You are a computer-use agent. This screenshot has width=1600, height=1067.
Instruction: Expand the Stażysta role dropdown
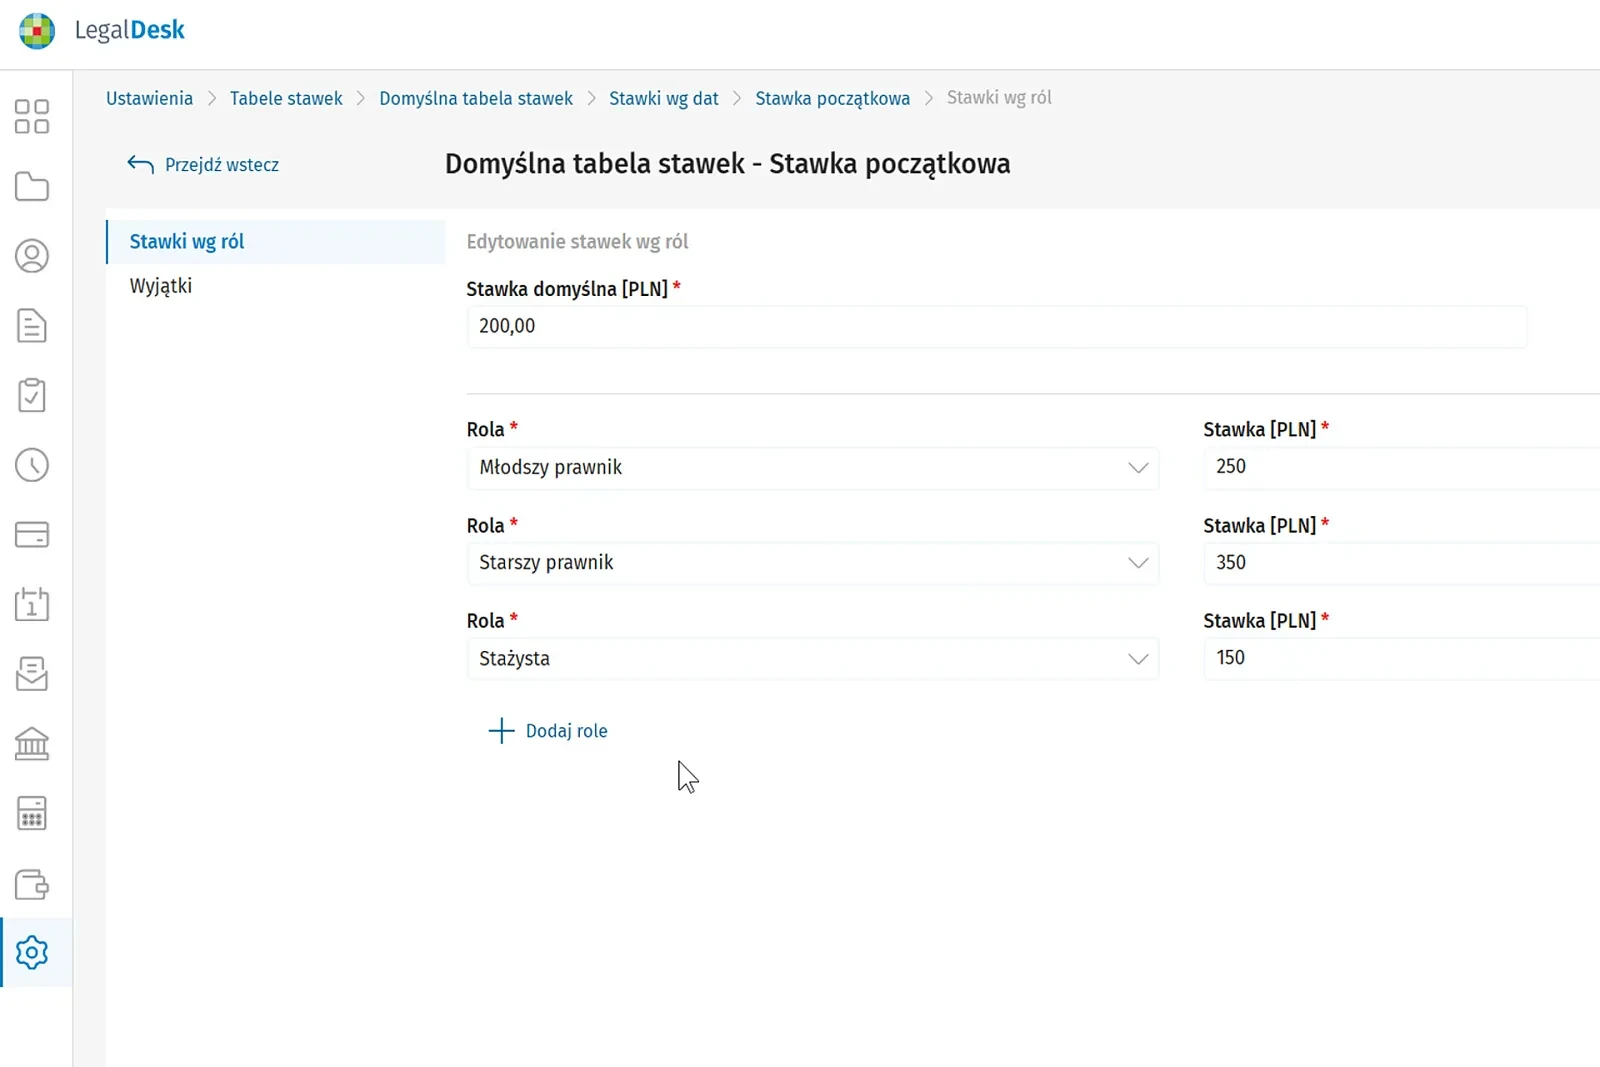point(813,659)
